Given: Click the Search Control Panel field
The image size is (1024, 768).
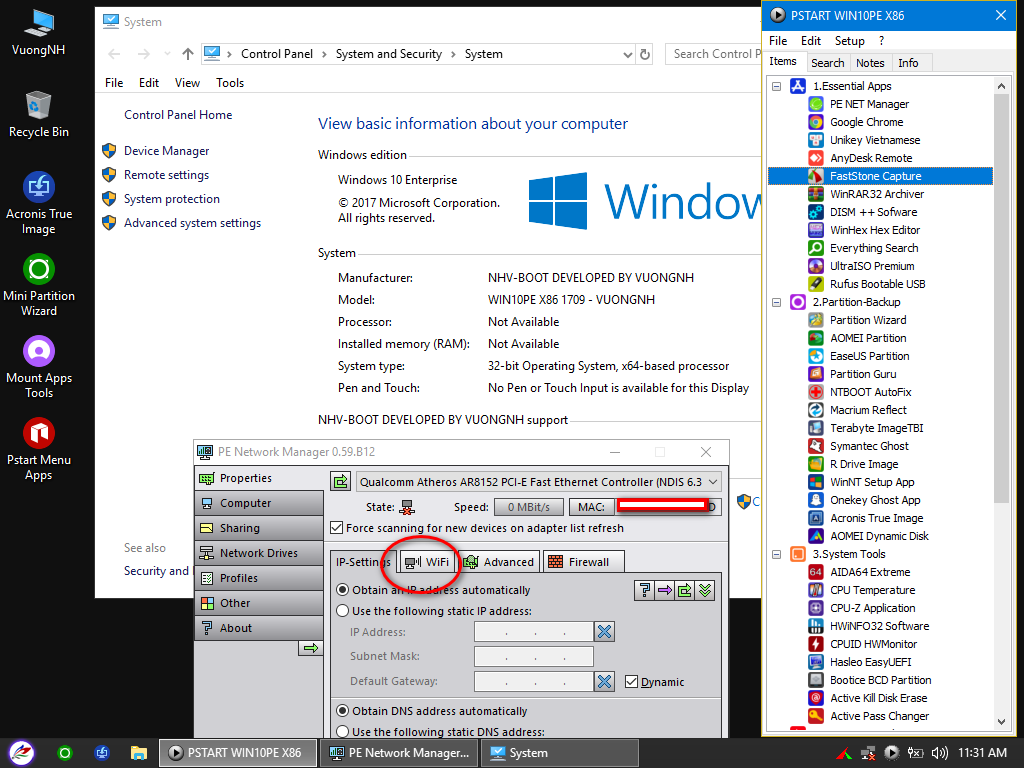Looking at the screenshot, I should [713, 54].
